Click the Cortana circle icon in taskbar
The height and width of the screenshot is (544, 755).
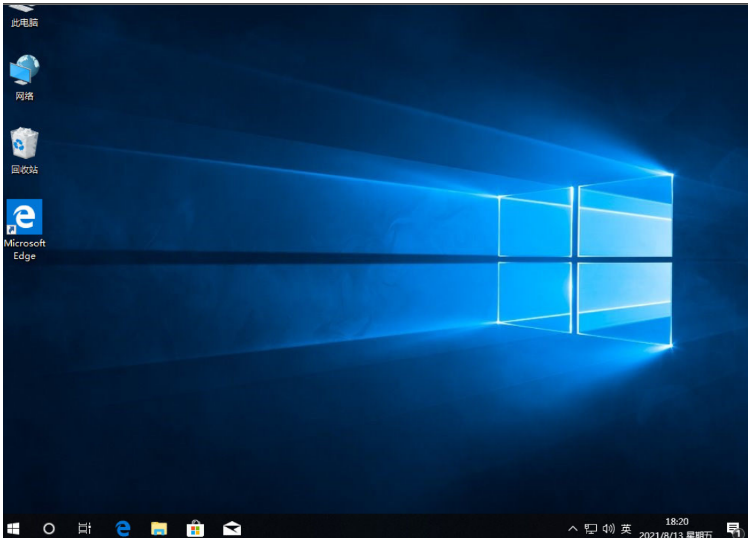pyautogui.click(x=49, y=528)
